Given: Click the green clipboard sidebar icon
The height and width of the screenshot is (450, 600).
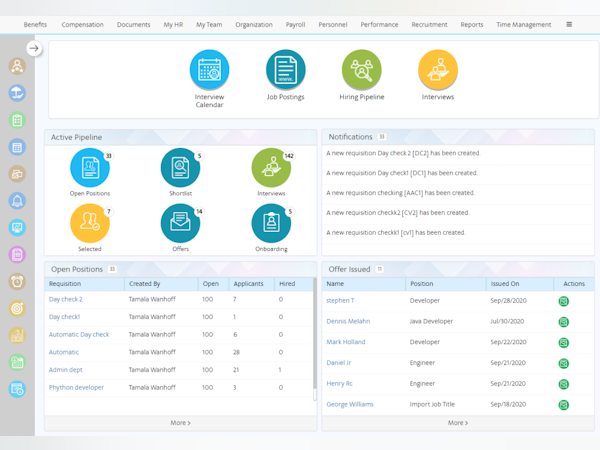Looking at the screenshot, I should (17, 120).
